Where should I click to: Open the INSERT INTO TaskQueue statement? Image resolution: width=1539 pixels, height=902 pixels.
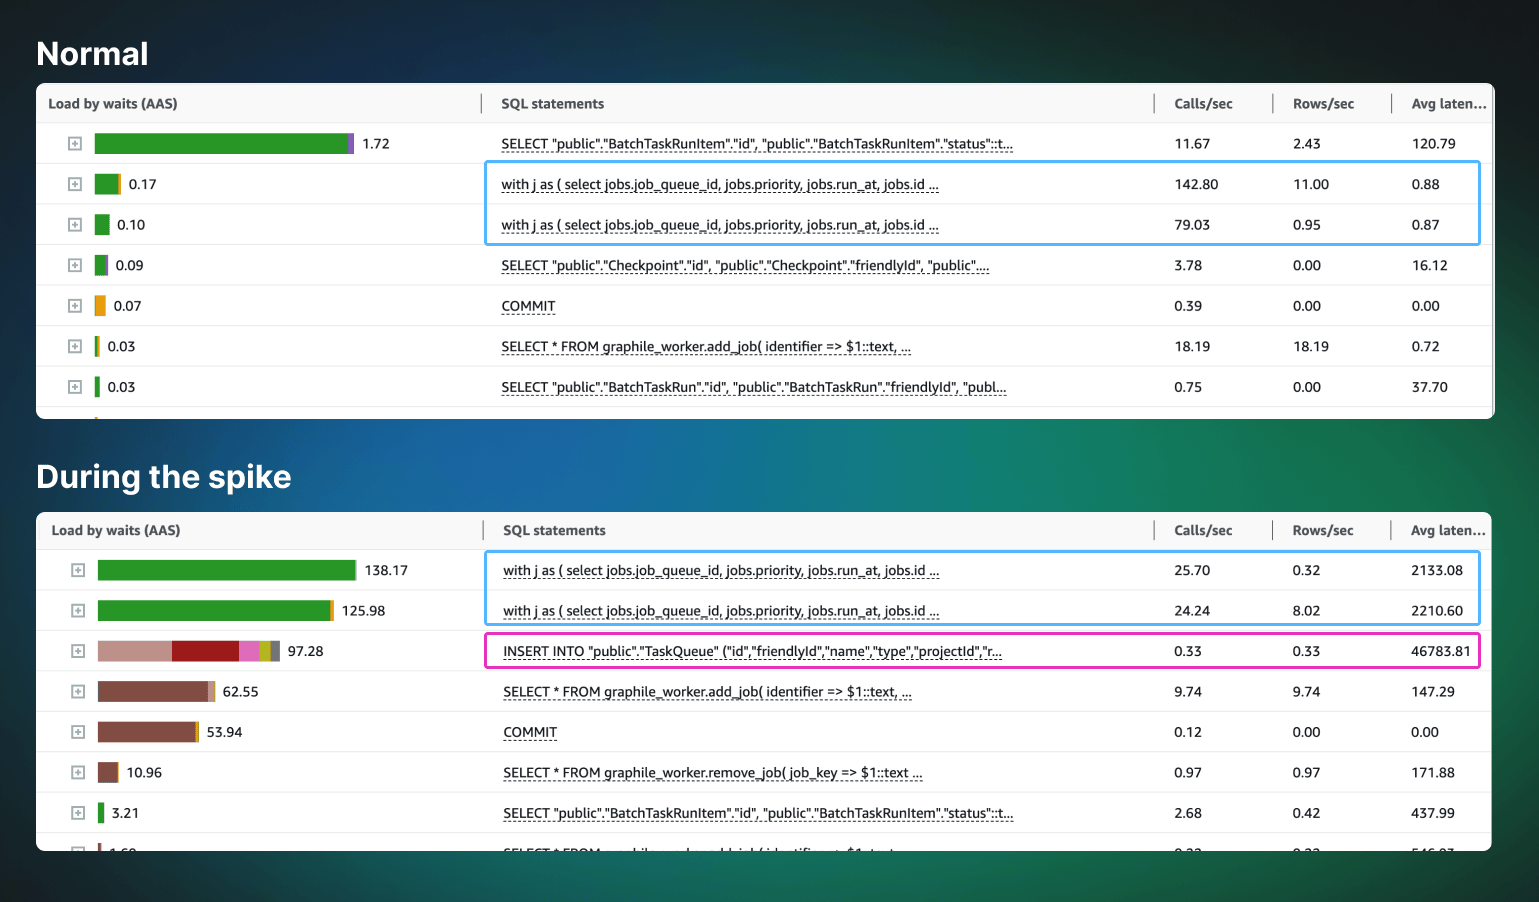pos(752,652)
